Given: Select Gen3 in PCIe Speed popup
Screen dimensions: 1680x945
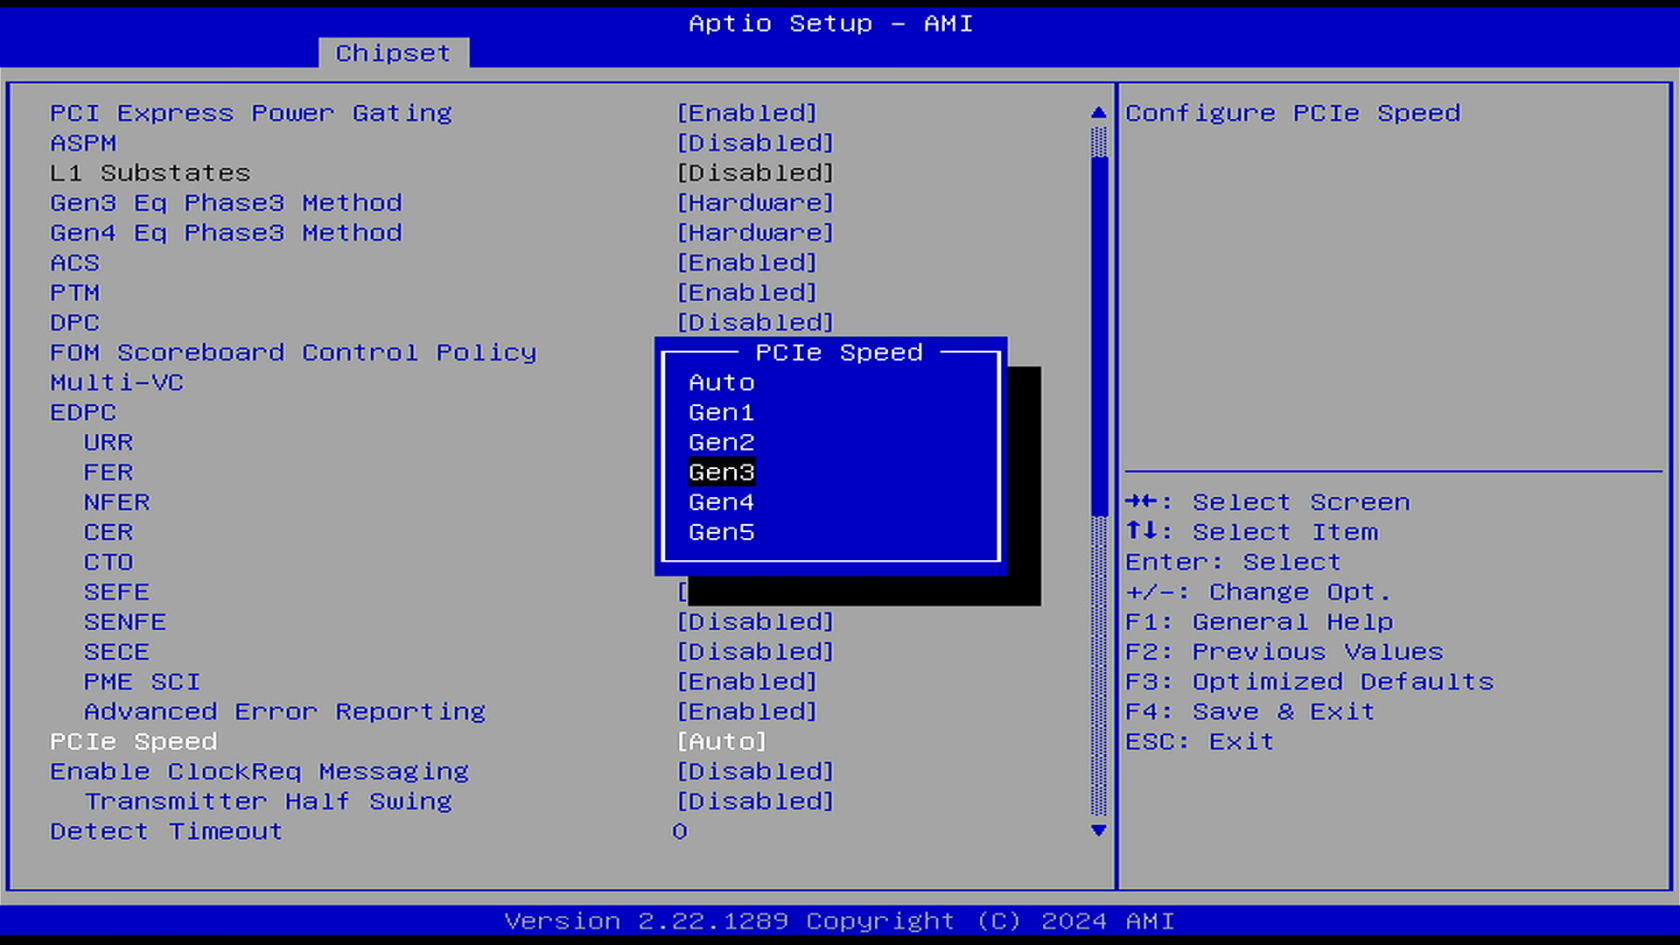Looking at the screenshot, I should click(721, 472).
